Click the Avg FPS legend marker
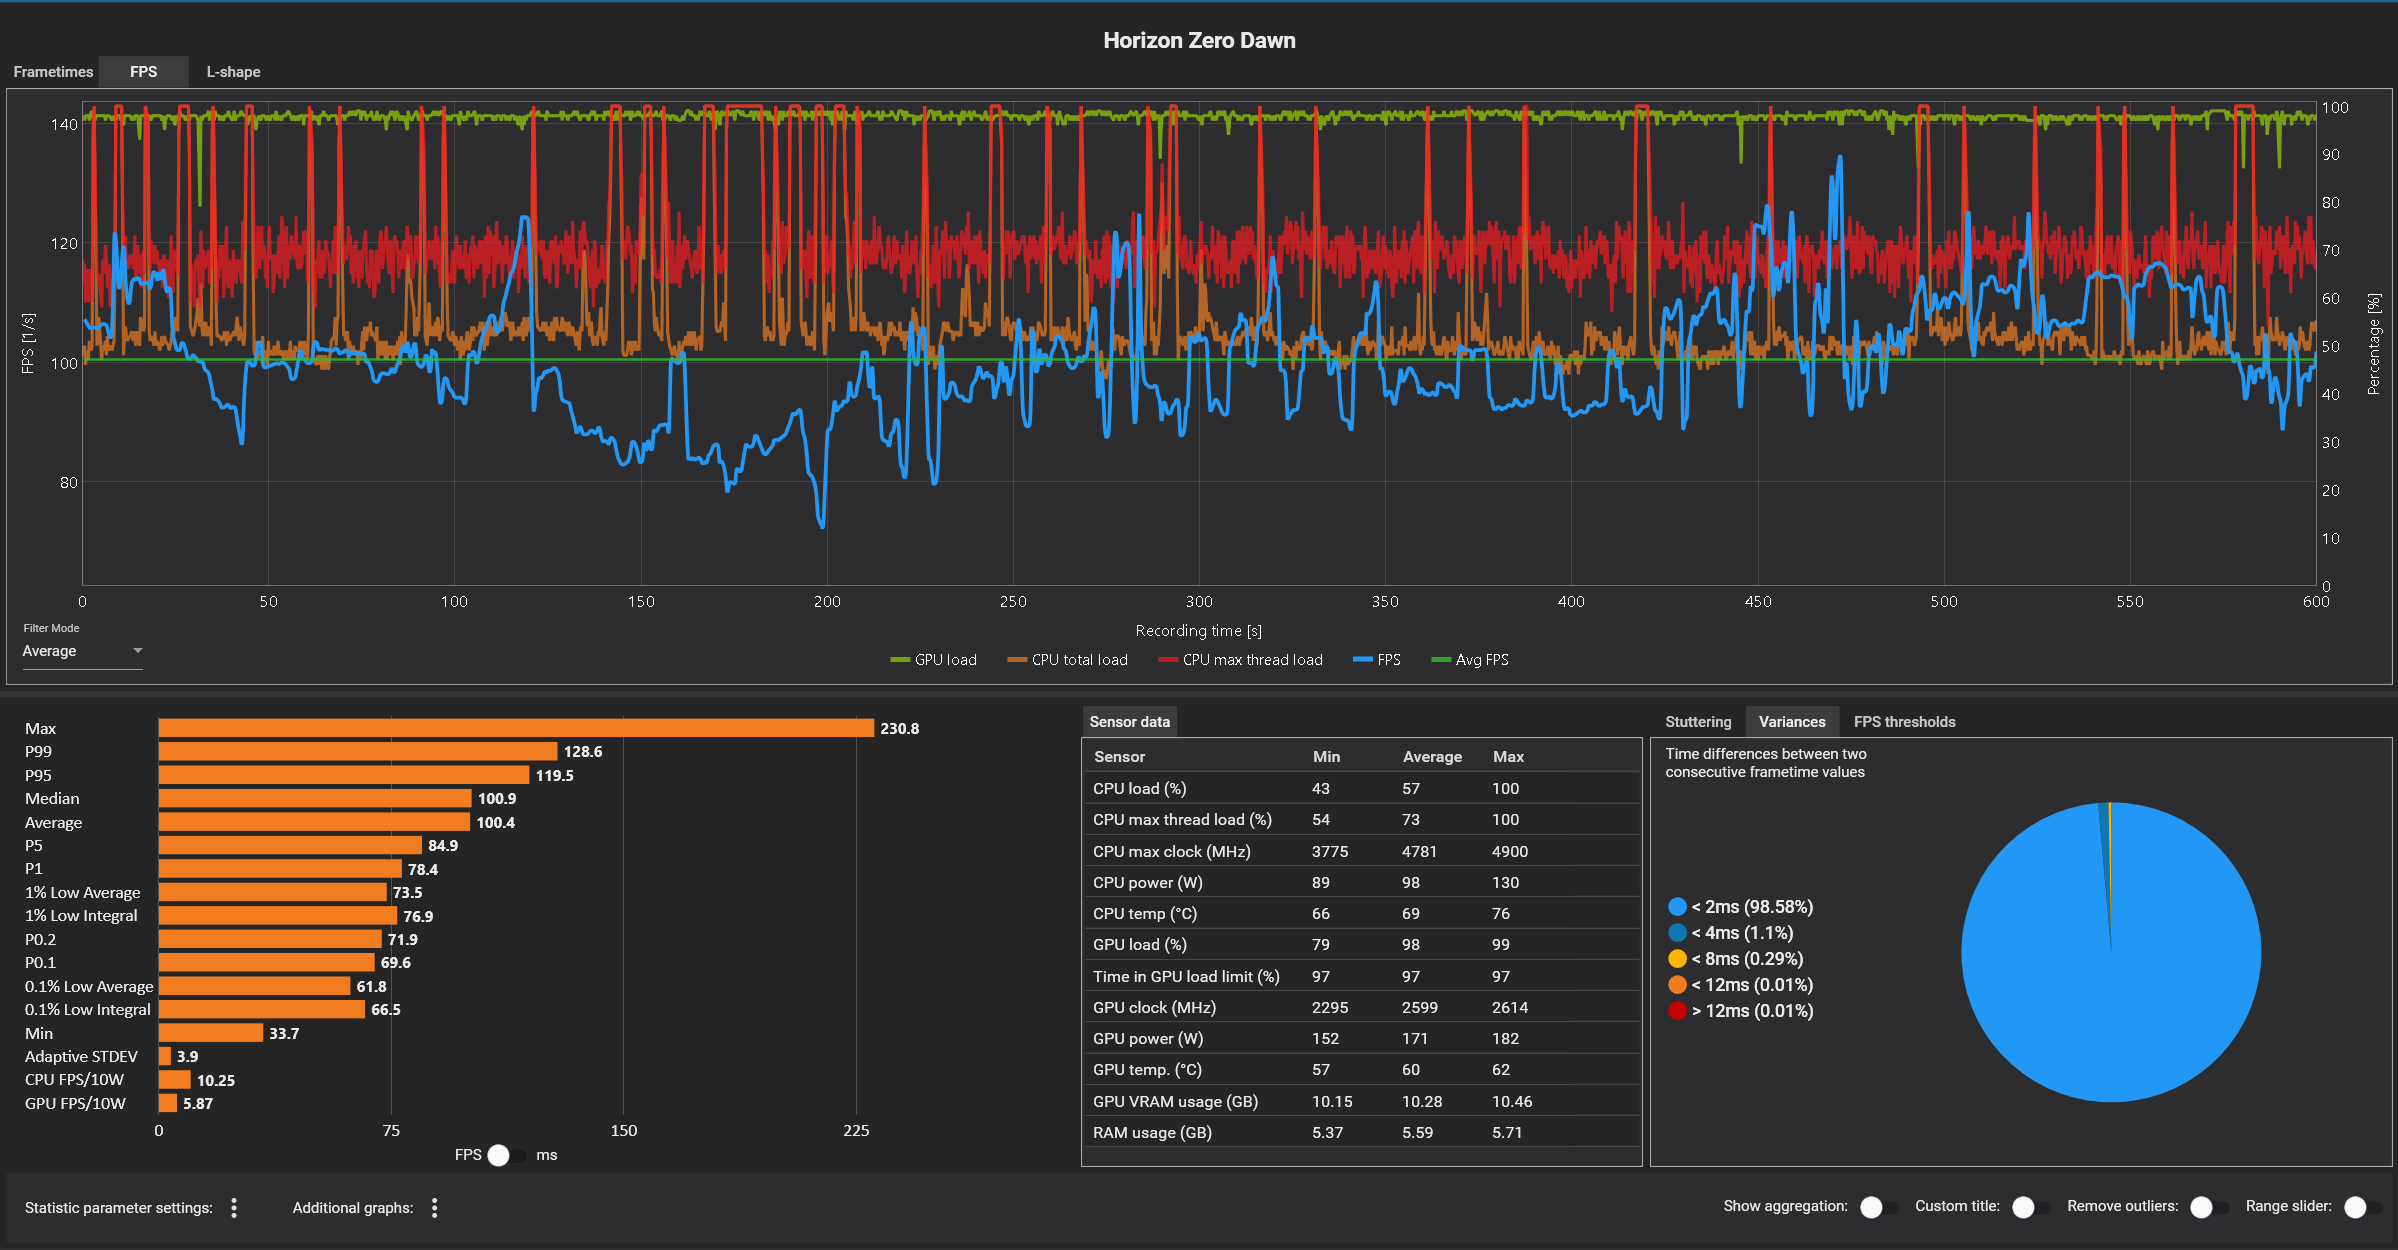The height and width of the screenshot is (1250, 2398). [x=1441, y=660]
